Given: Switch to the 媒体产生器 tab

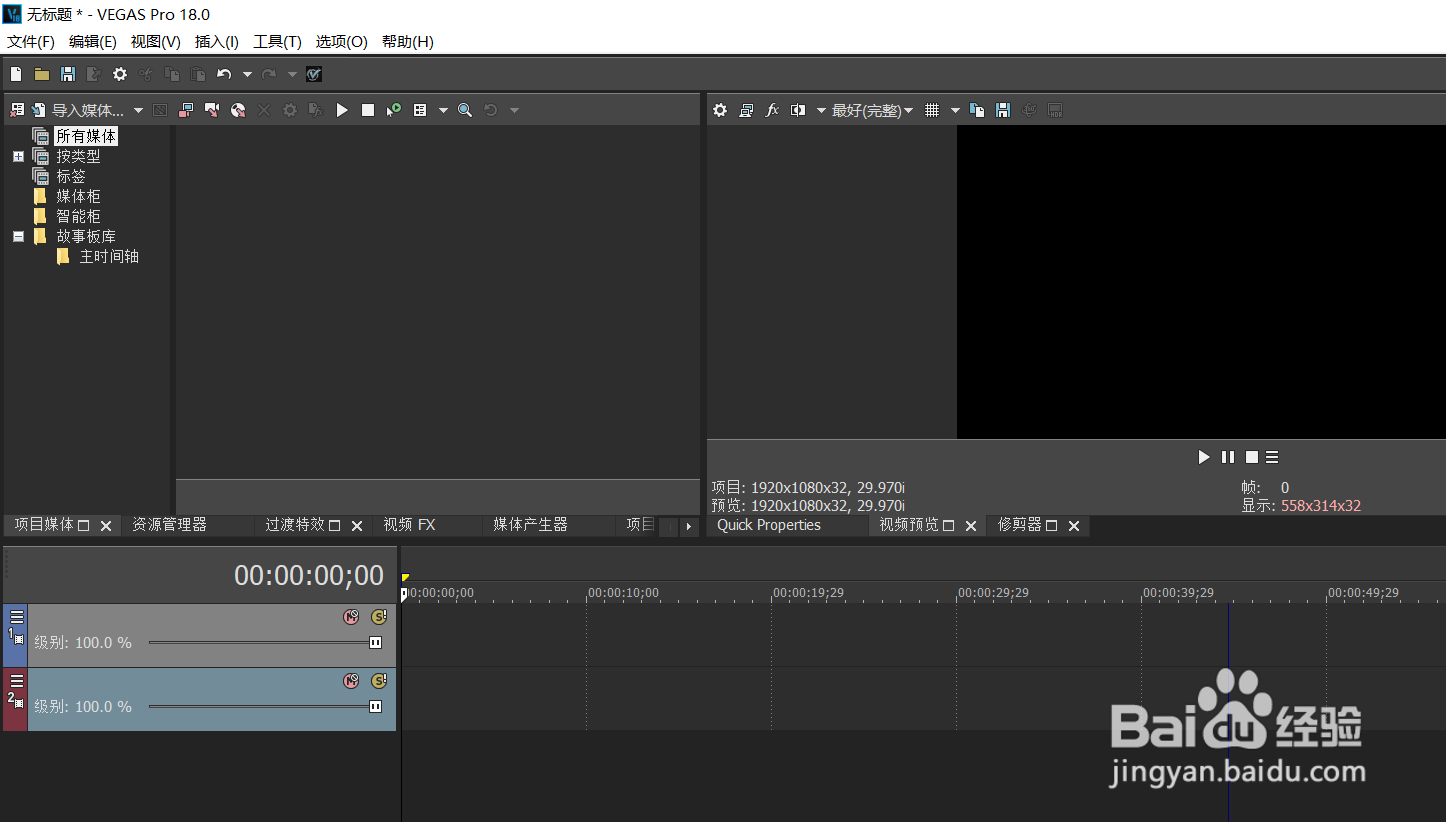Looking at the screenshot, I should click(x=530, y=525).
